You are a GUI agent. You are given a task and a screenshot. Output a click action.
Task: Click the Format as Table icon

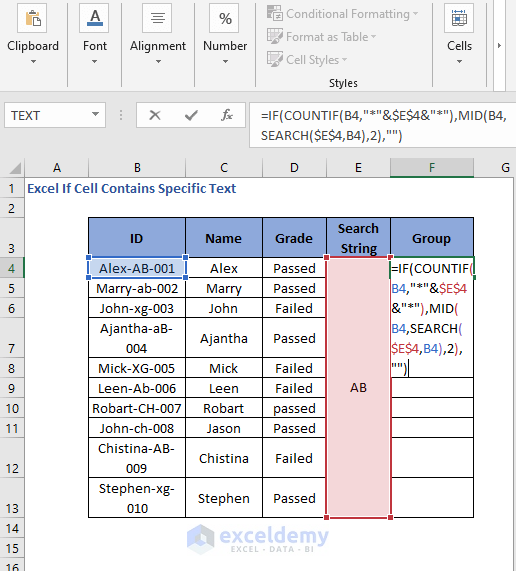[275, 36]
